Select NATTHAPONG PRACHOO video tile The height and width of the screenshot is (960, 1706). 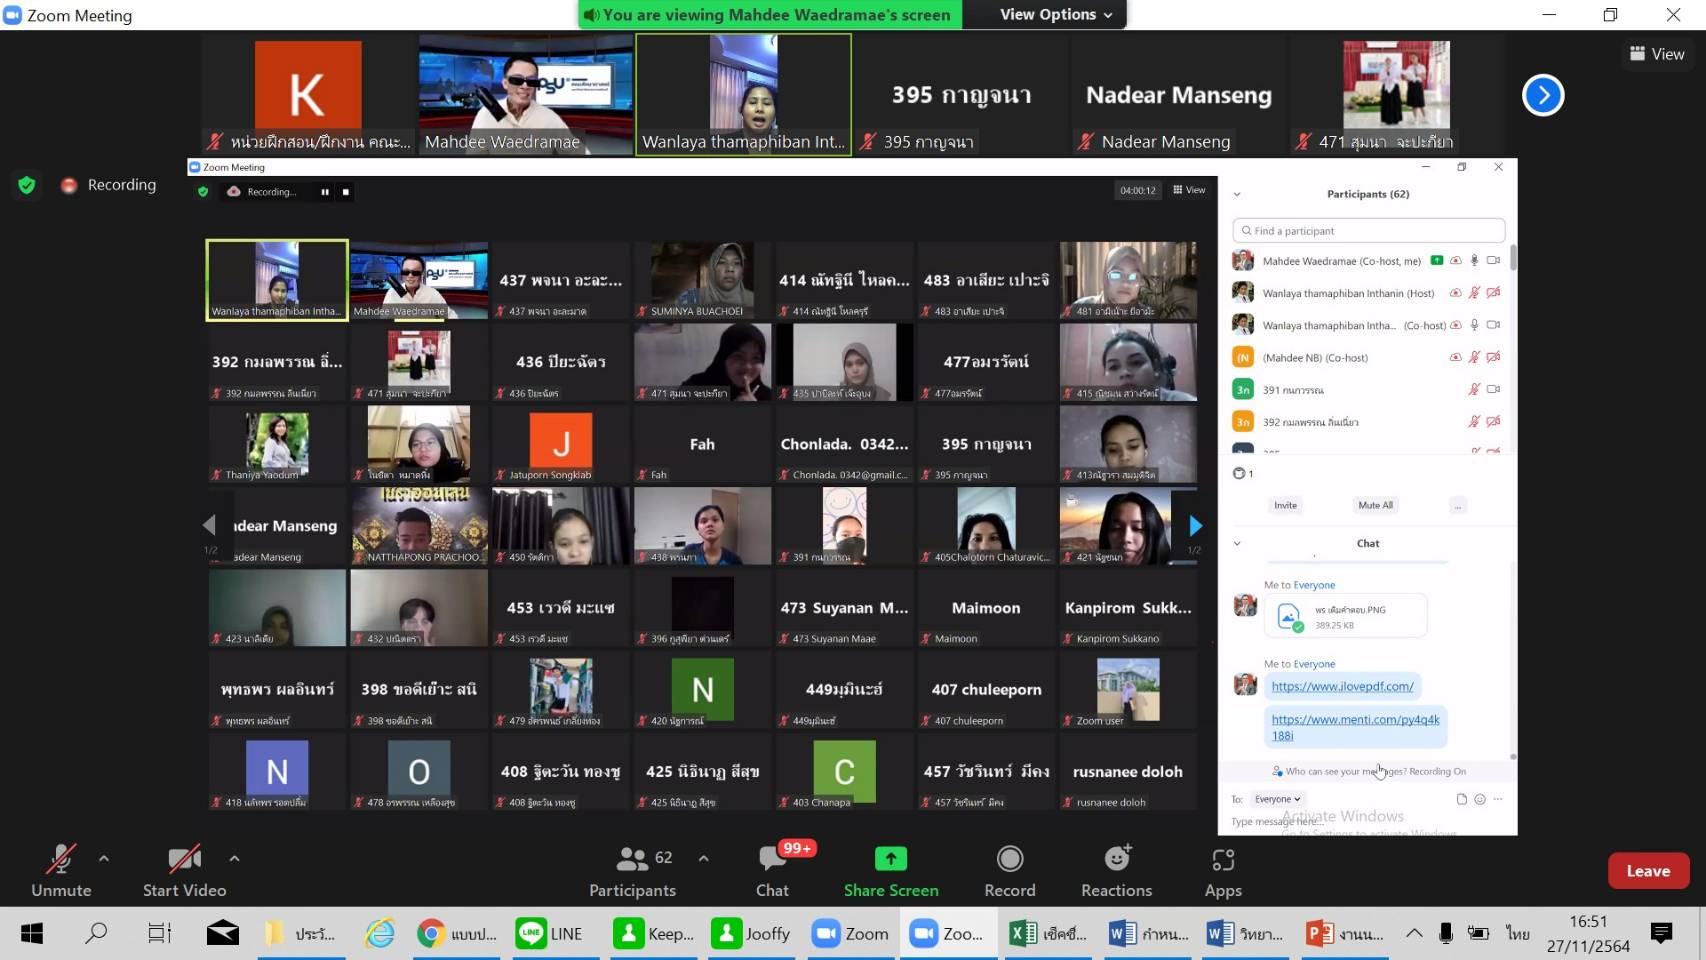419,526
